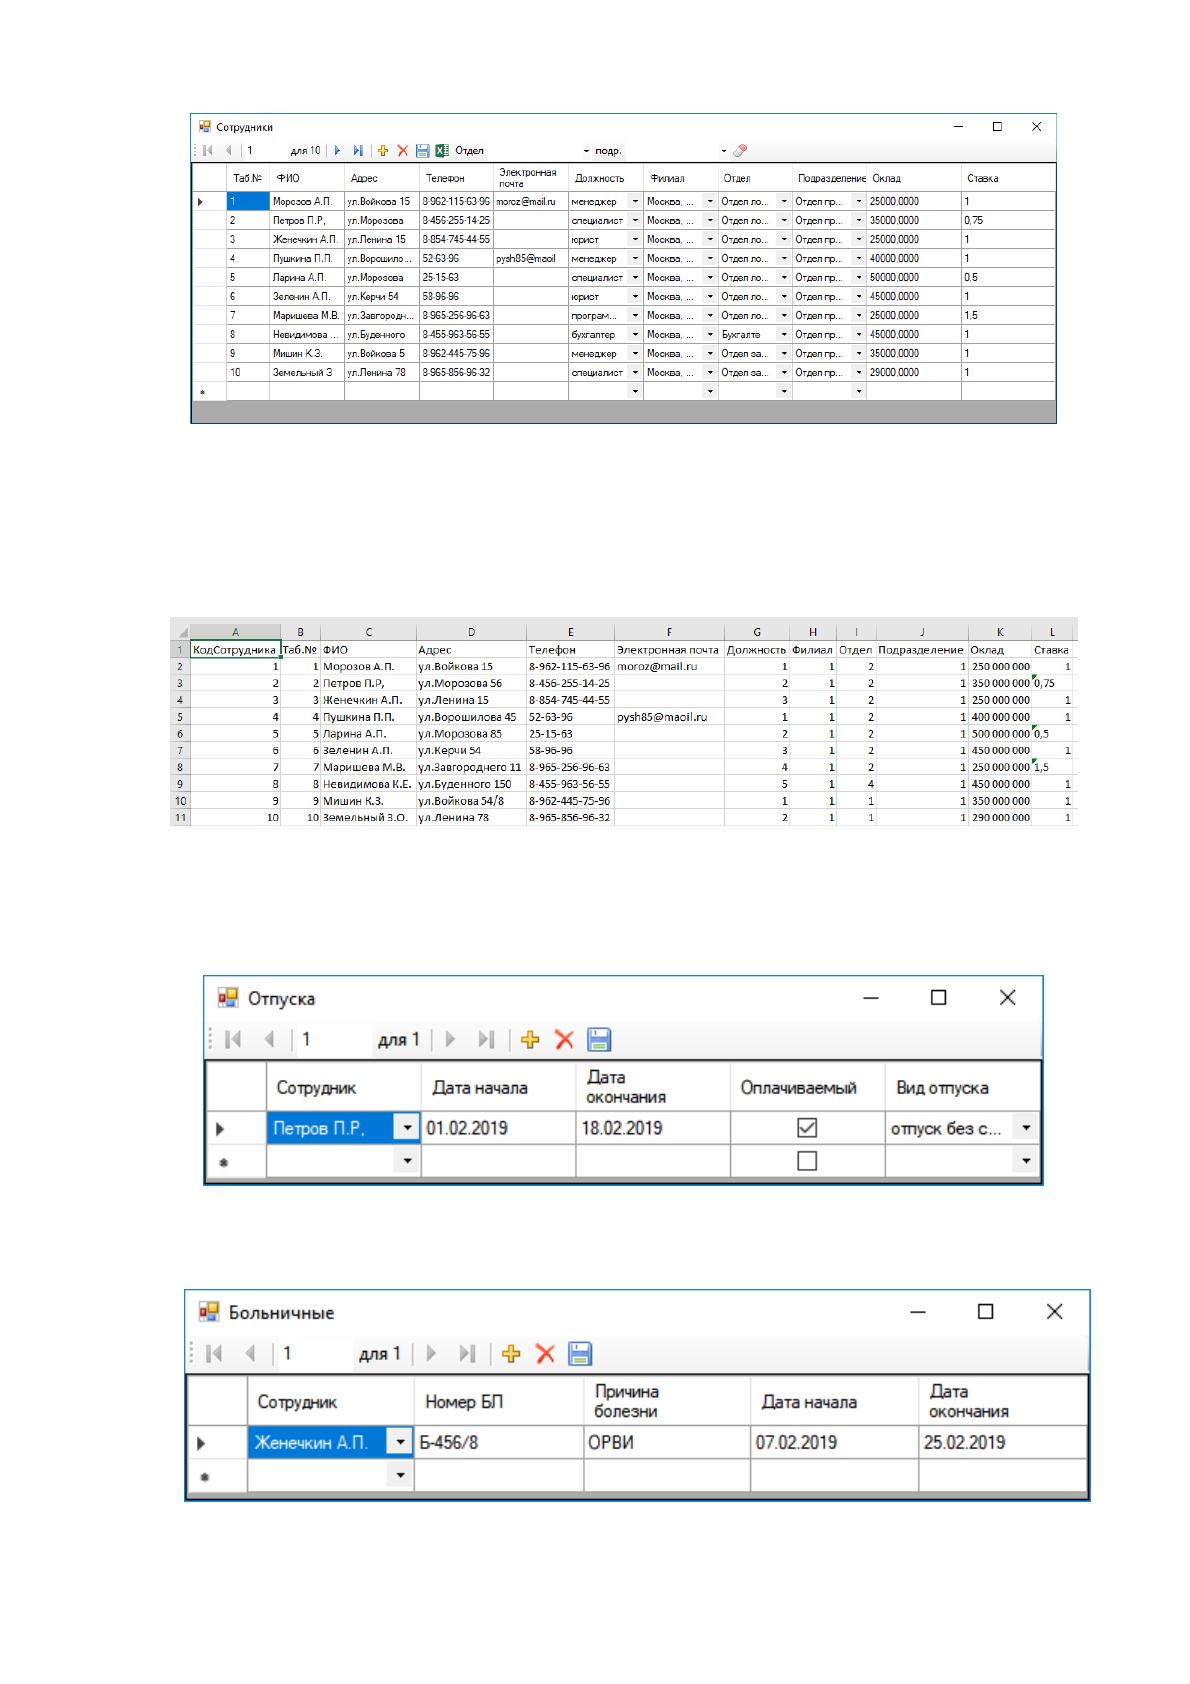Save changes in Больничные window
The width and height of the screenshot is (1190, 1684).
tap(580, 1354)
